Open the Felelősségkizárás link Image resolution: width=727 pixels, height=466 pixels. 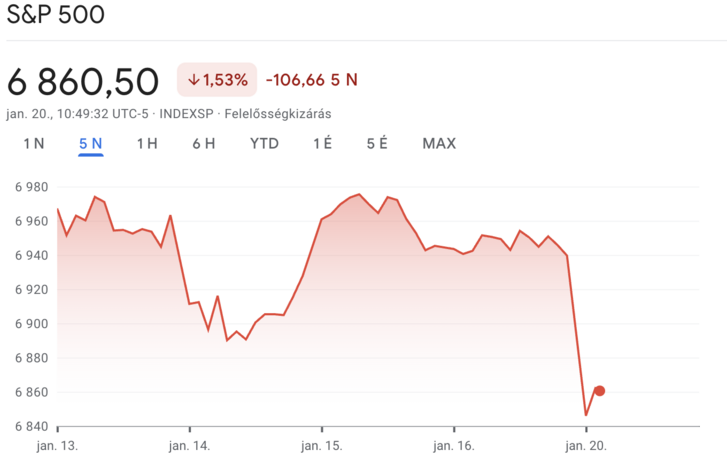(x=279, y=114)
